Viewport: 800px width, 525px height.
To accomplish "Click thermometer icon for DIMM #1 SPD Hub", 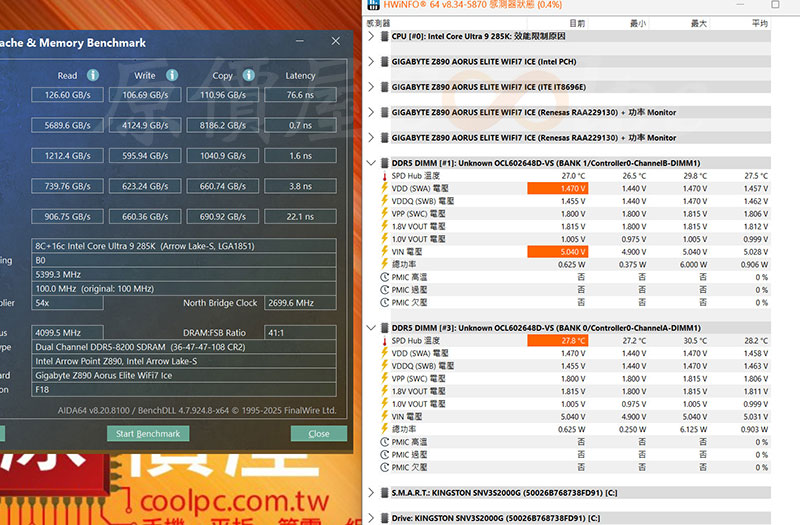I will [x=385, y=176].
